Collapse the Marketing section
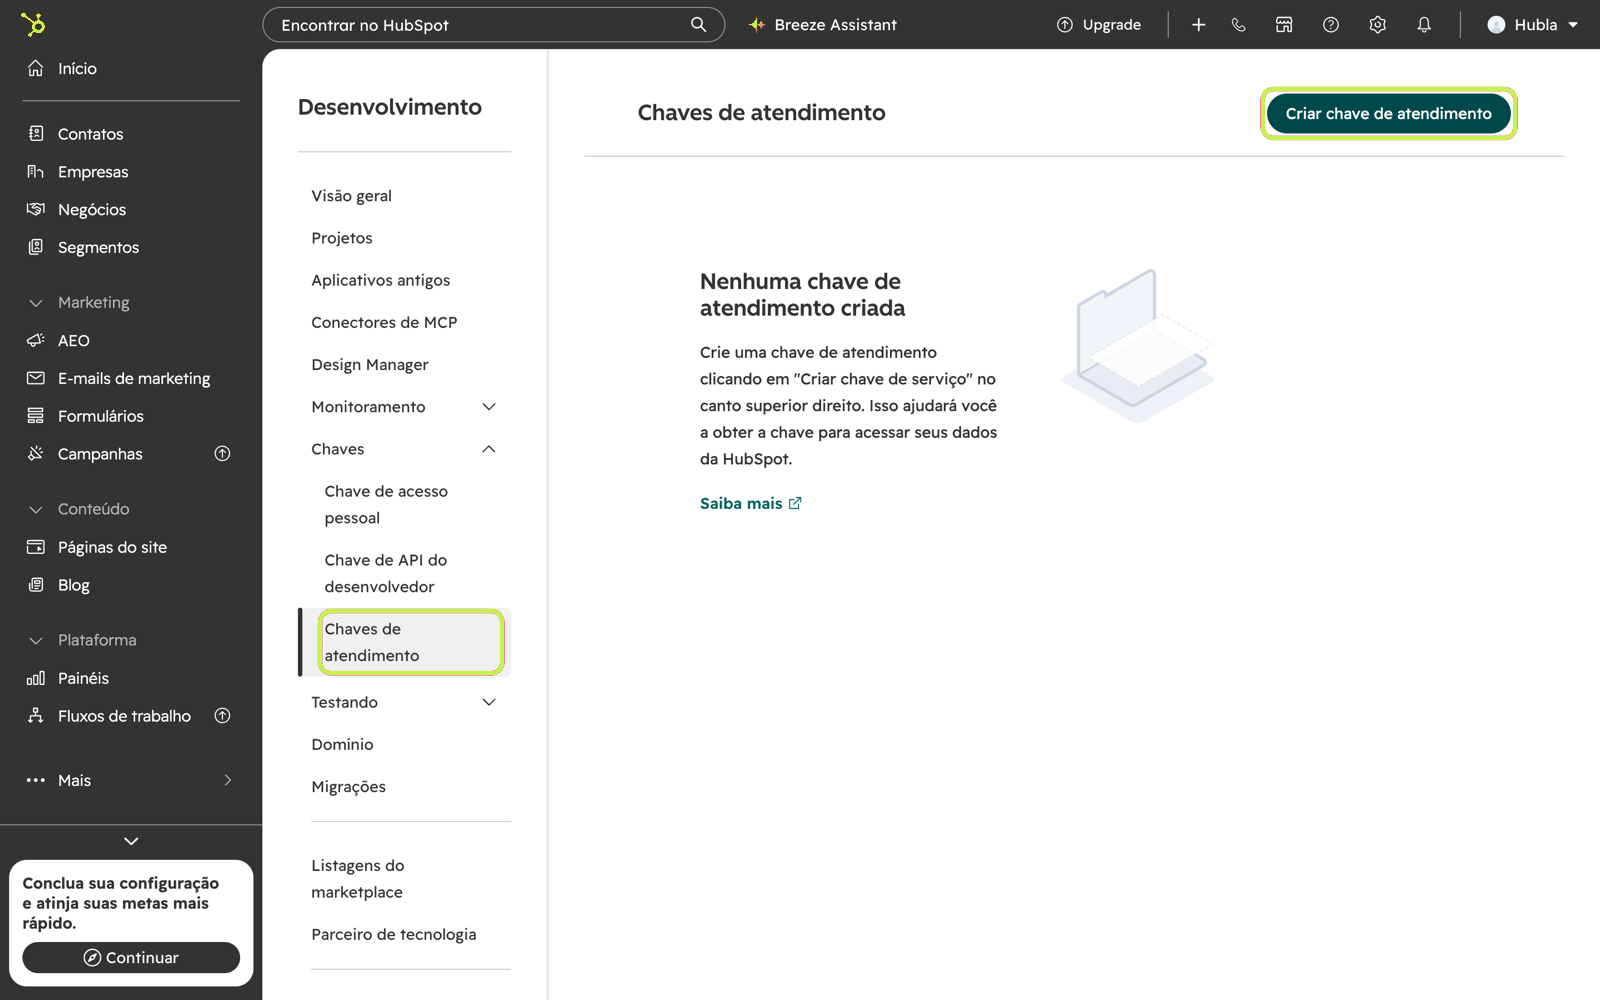 pyautogui.click(x=79, y=302)
